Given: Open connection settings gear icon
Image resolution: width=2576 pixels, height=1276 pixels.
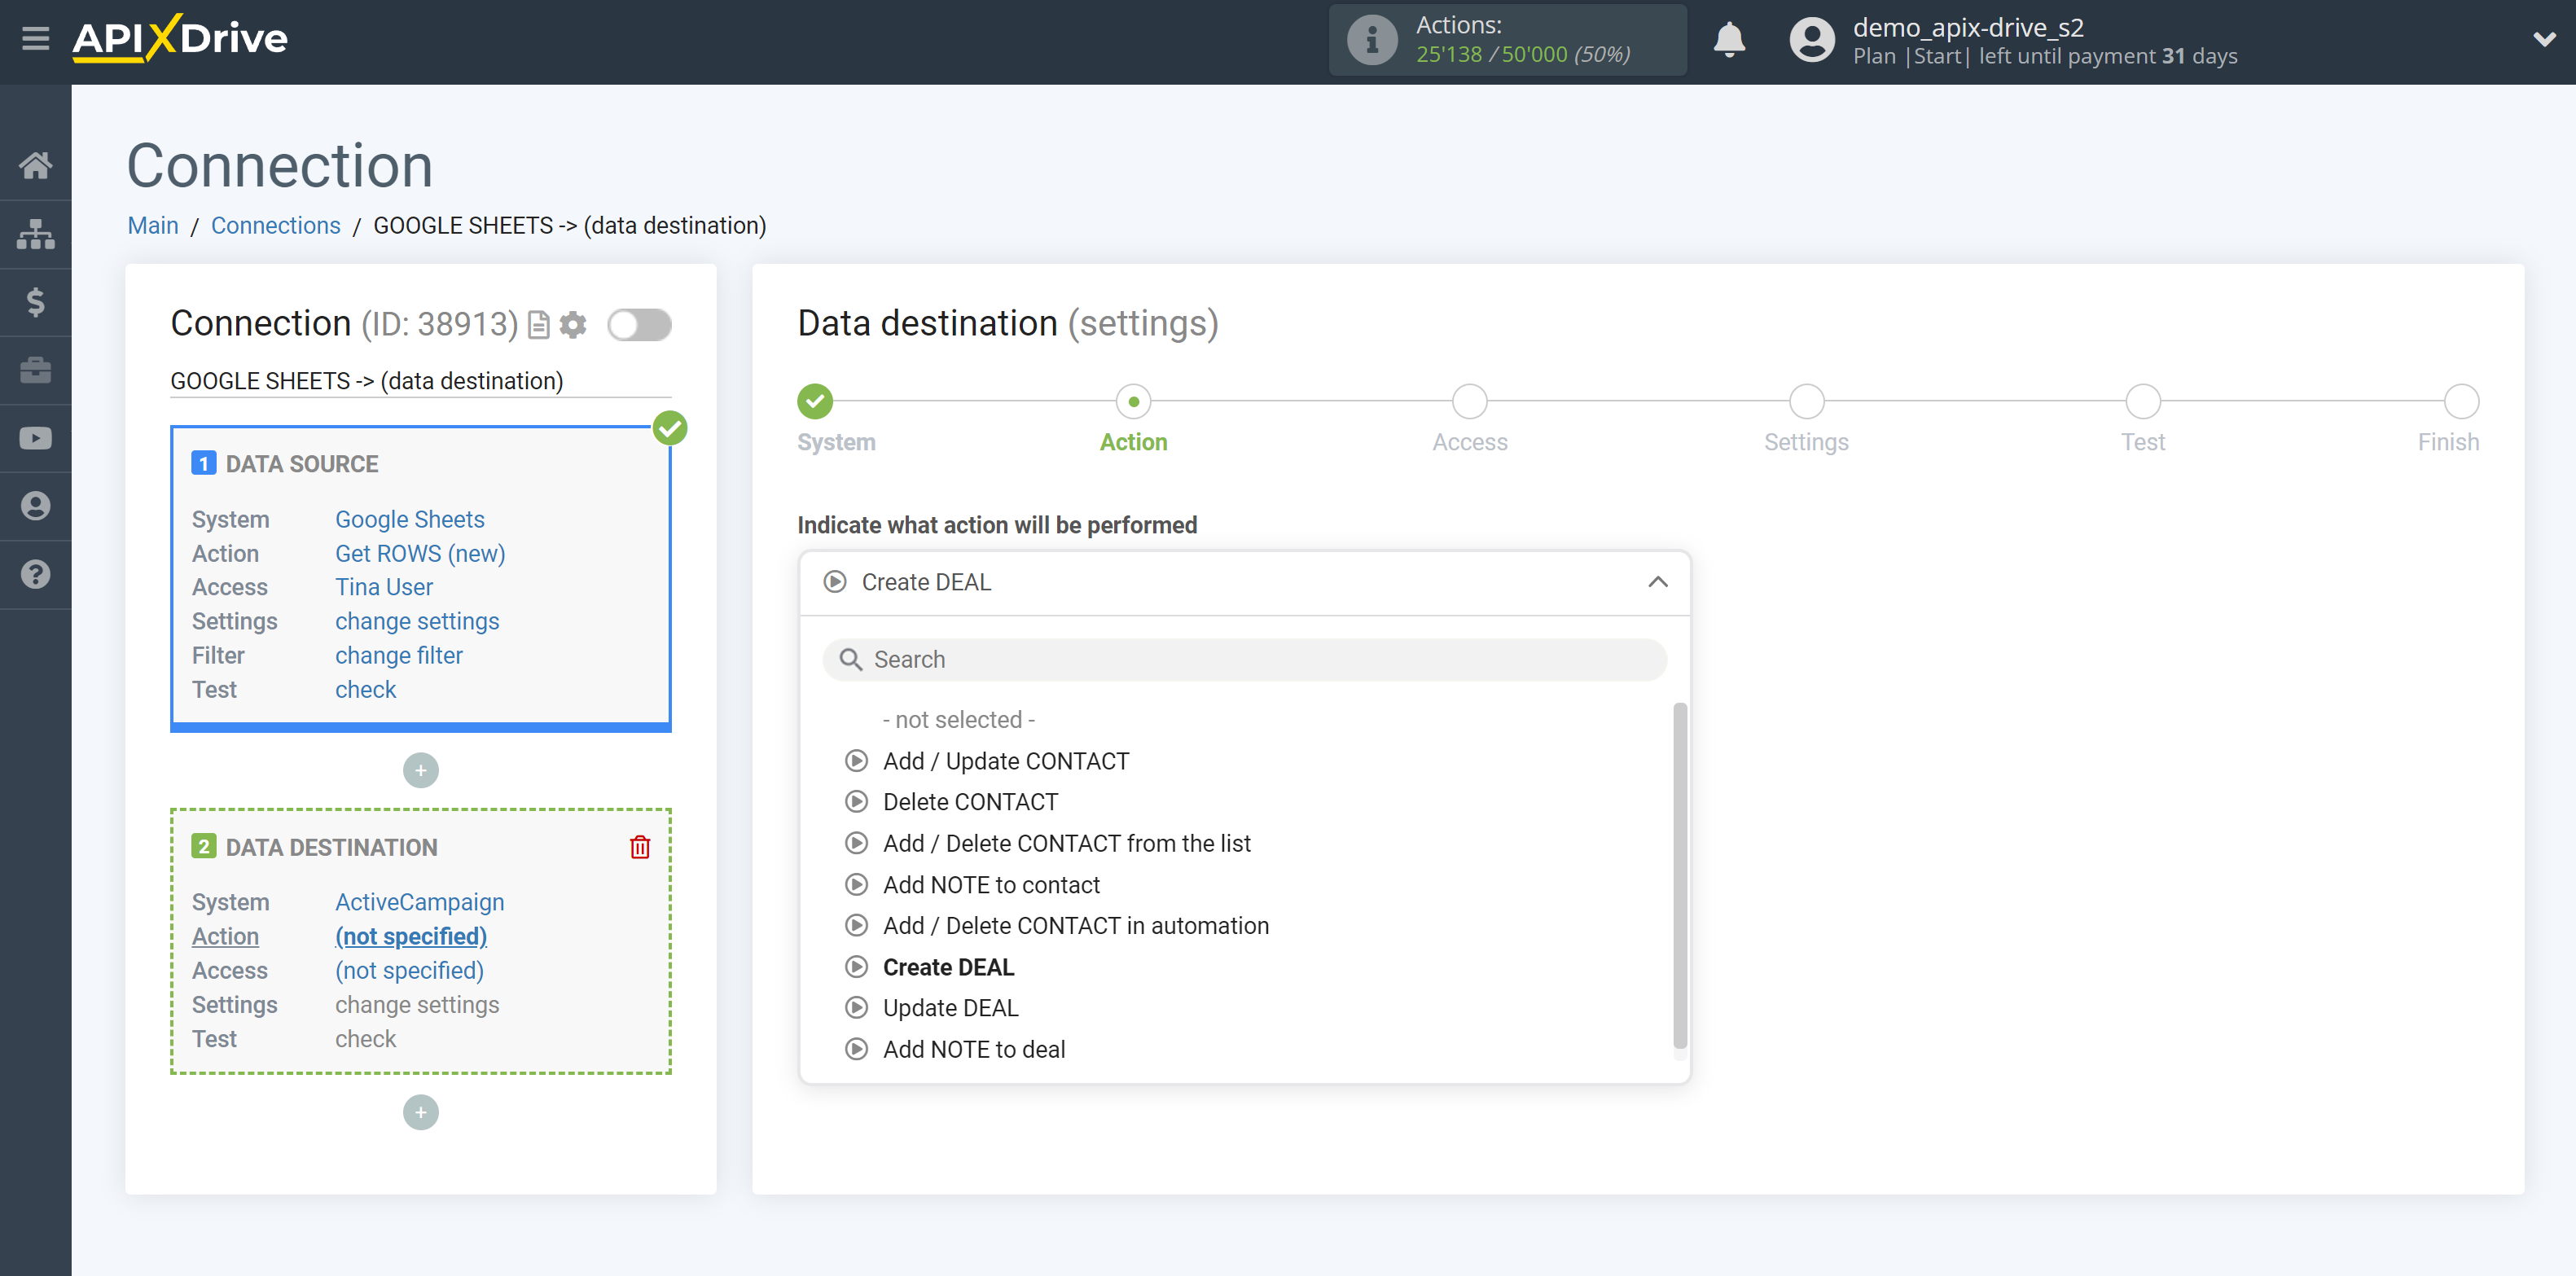Looking at the screenshot, I should click(573, 325).
